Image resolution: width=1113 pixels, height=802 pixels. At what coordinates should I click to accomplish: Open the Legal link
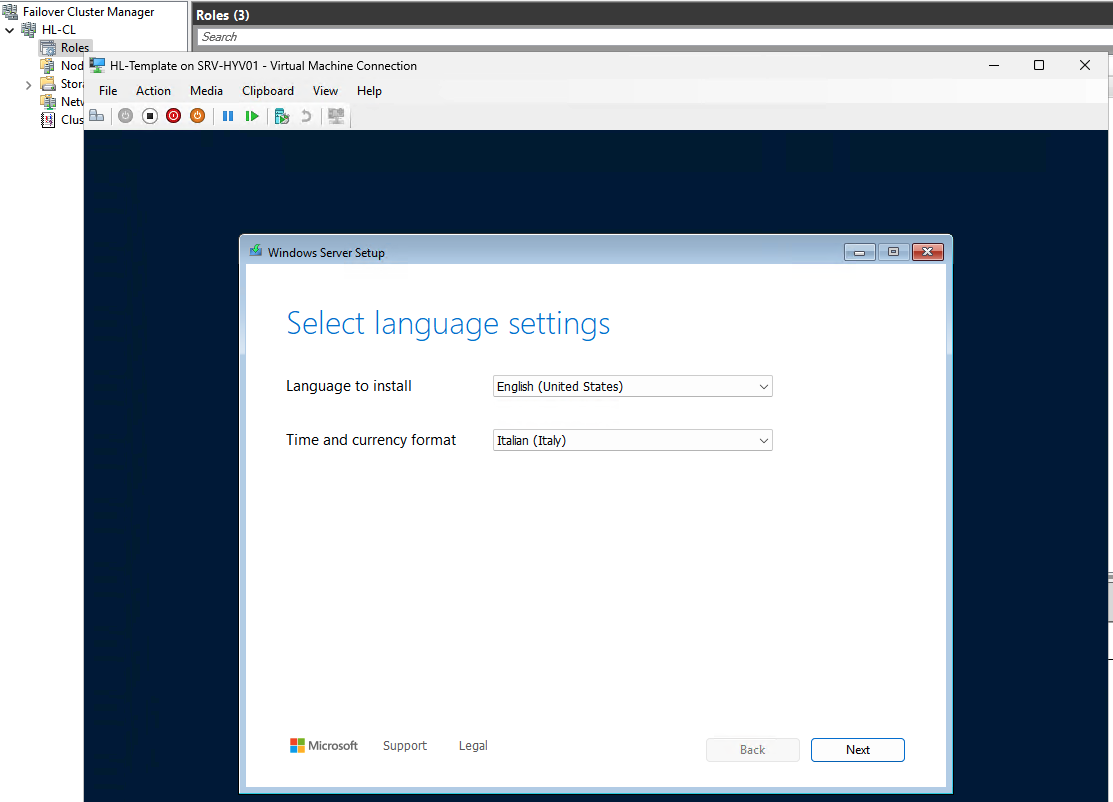(x=473, y=746)
